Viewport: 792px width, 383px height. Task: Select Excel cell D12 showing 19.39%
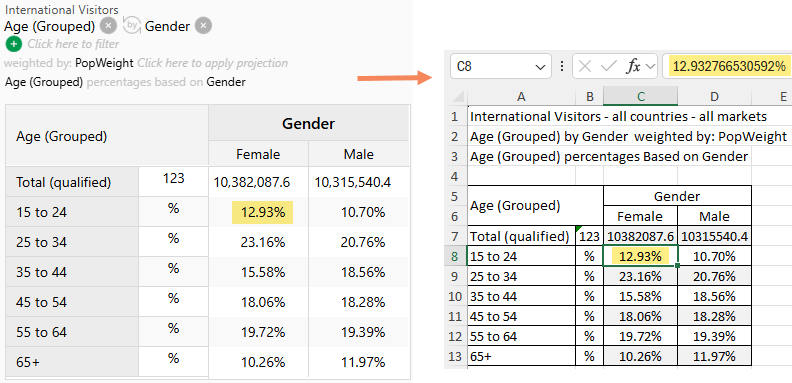(714, 336)
